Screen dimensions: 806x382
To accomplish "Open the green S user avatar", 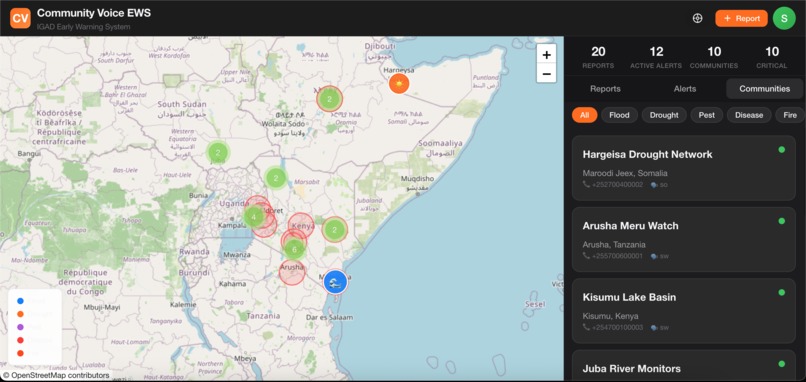I will tap(784, 19).
